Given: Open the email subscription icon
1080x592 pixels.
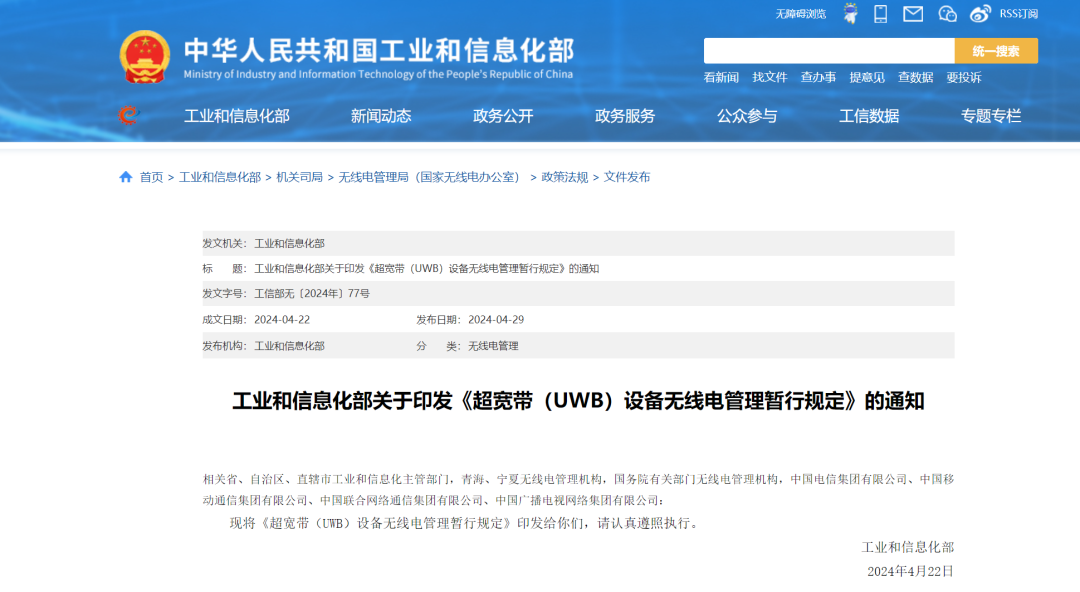Looking at the screenshot, I should tap(913, 13).
